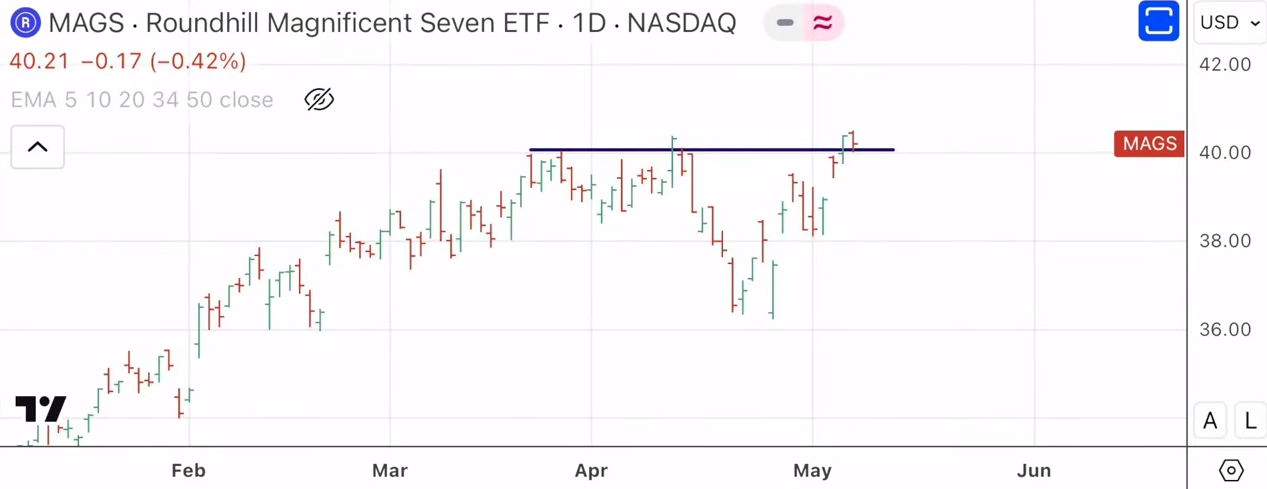1267x489 pixels.
Task: Click the TradingView logo
Action: tap(41, 410)
